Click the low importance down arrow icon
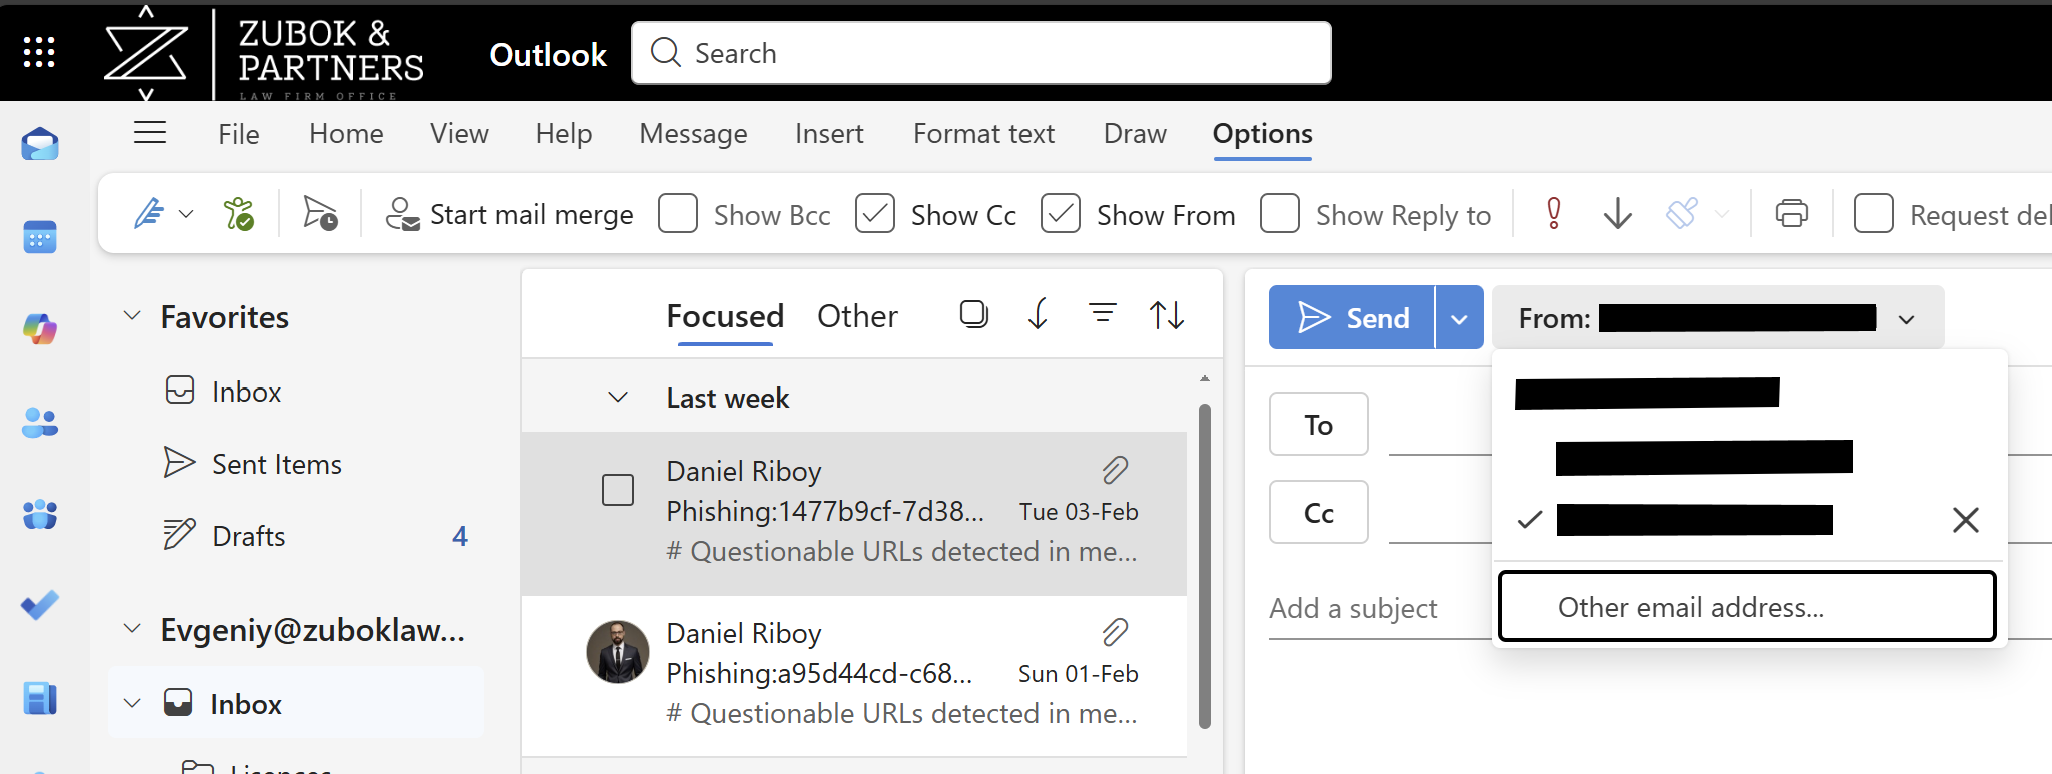The height and width of the screenshot is (774, 2052). click(1617, 214)
